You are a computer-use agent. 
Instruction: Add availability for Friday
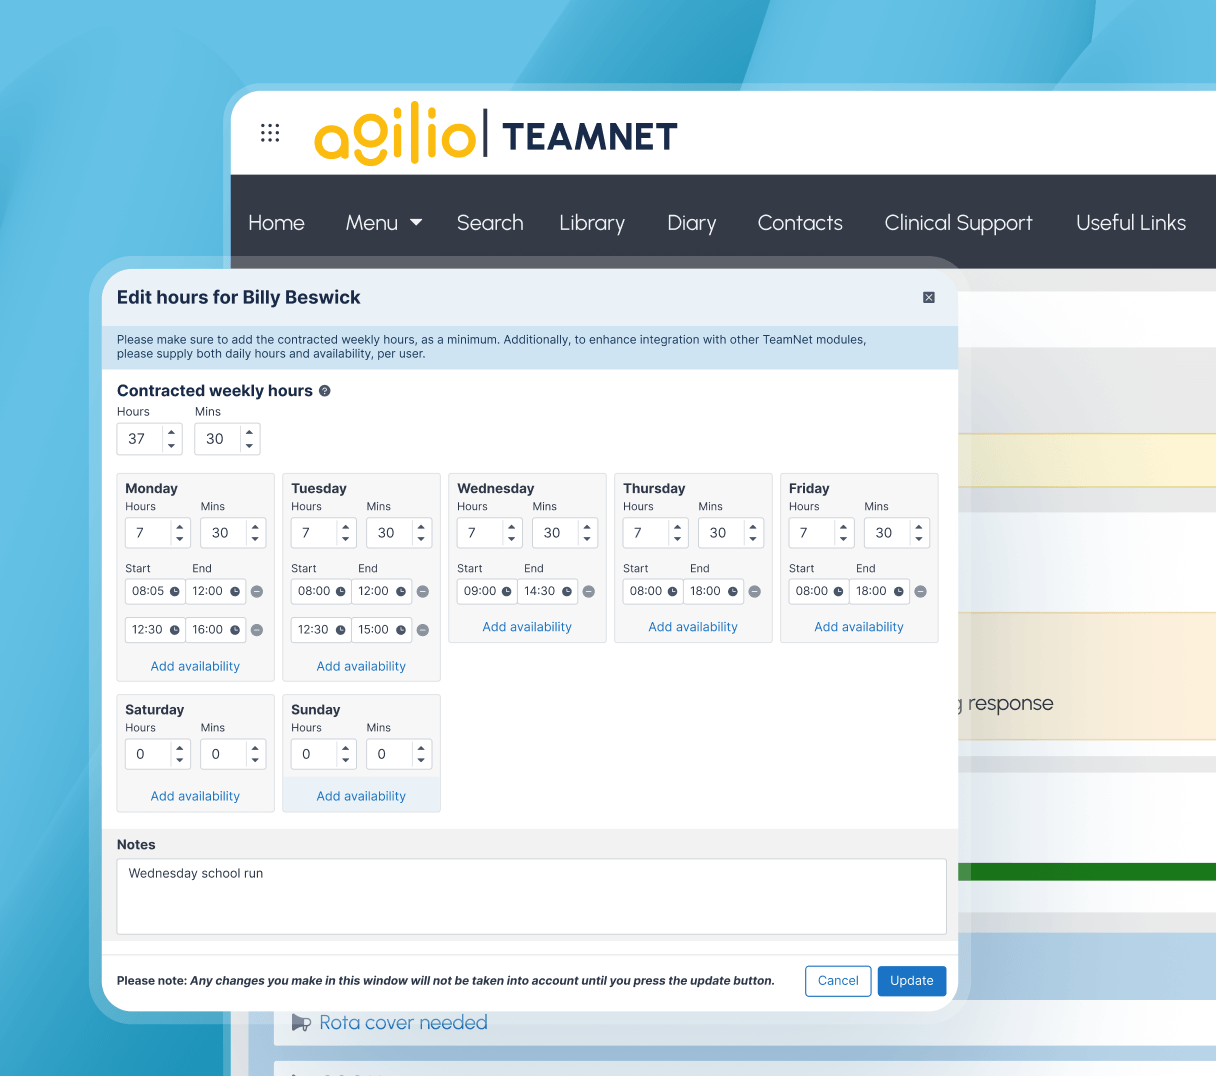859,627
